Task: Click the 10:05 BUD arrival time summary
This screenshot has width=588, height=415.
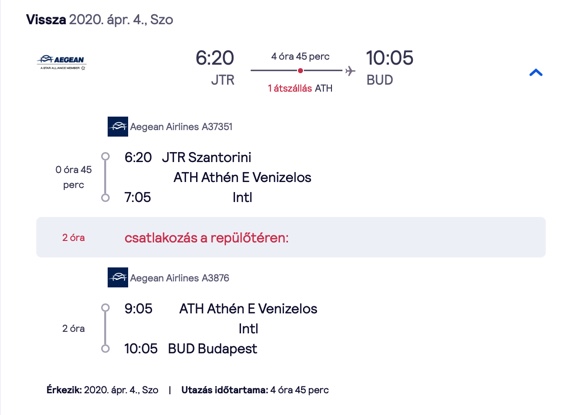Action: [390, 68]
